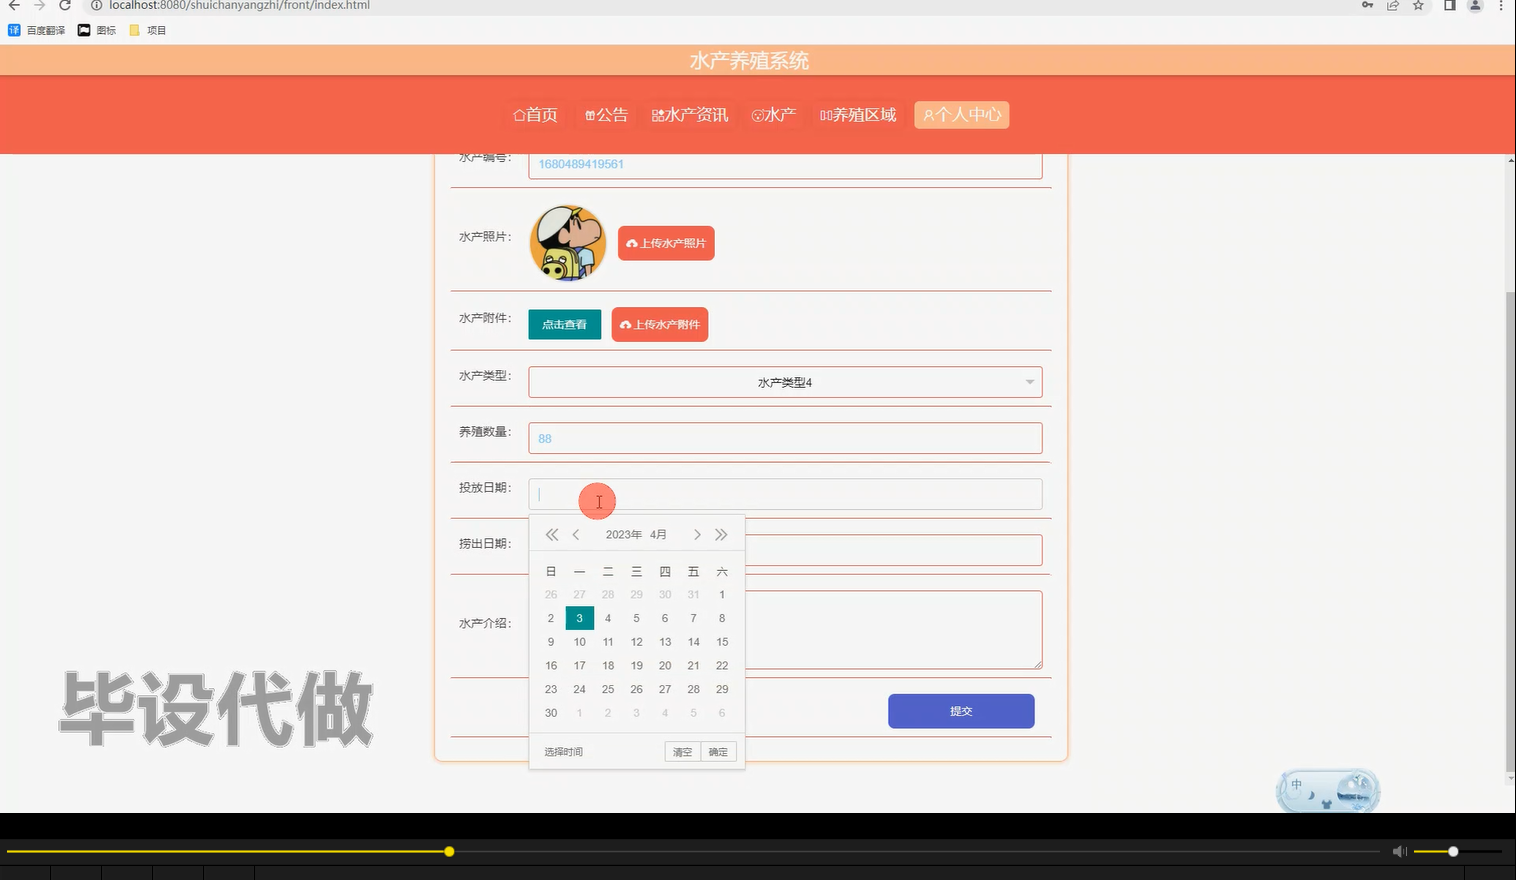
Task: Select the home icon beside 首页
Action: click(518, 114)
